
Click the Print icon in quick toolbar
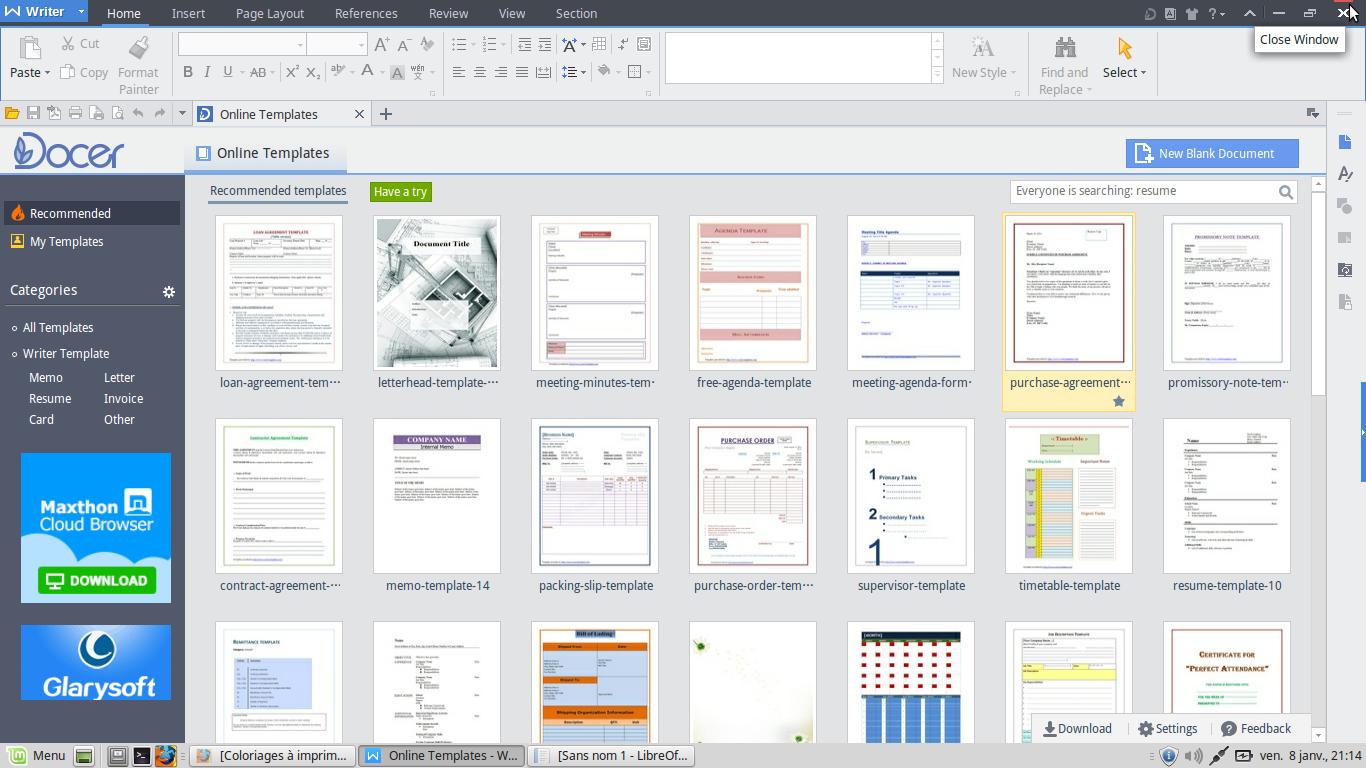coord(75,114)
